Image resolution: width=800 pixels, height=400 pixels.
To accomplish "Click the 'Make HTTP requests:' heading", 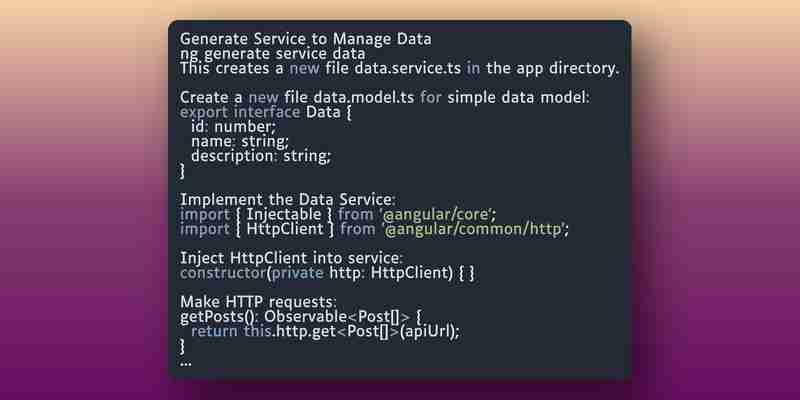I will tap(259, 302).
